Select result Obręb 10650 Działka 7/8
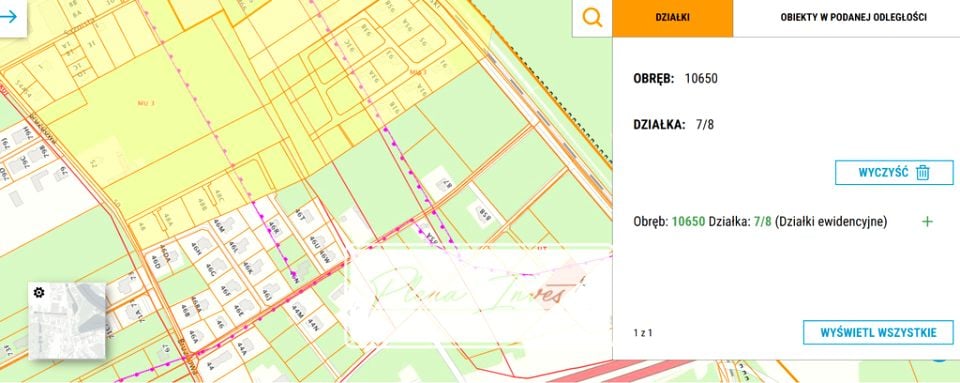 coord(760,221)
